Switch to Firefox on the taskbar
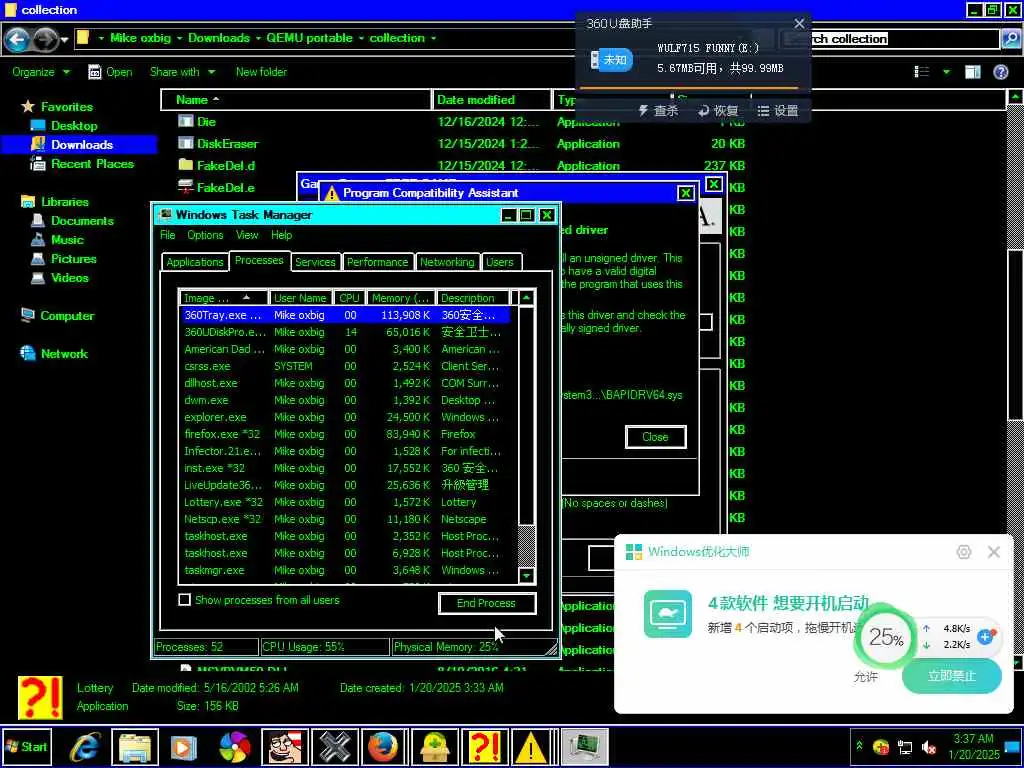The width and height of the screenshot is (1024, 768). [384, 746]
